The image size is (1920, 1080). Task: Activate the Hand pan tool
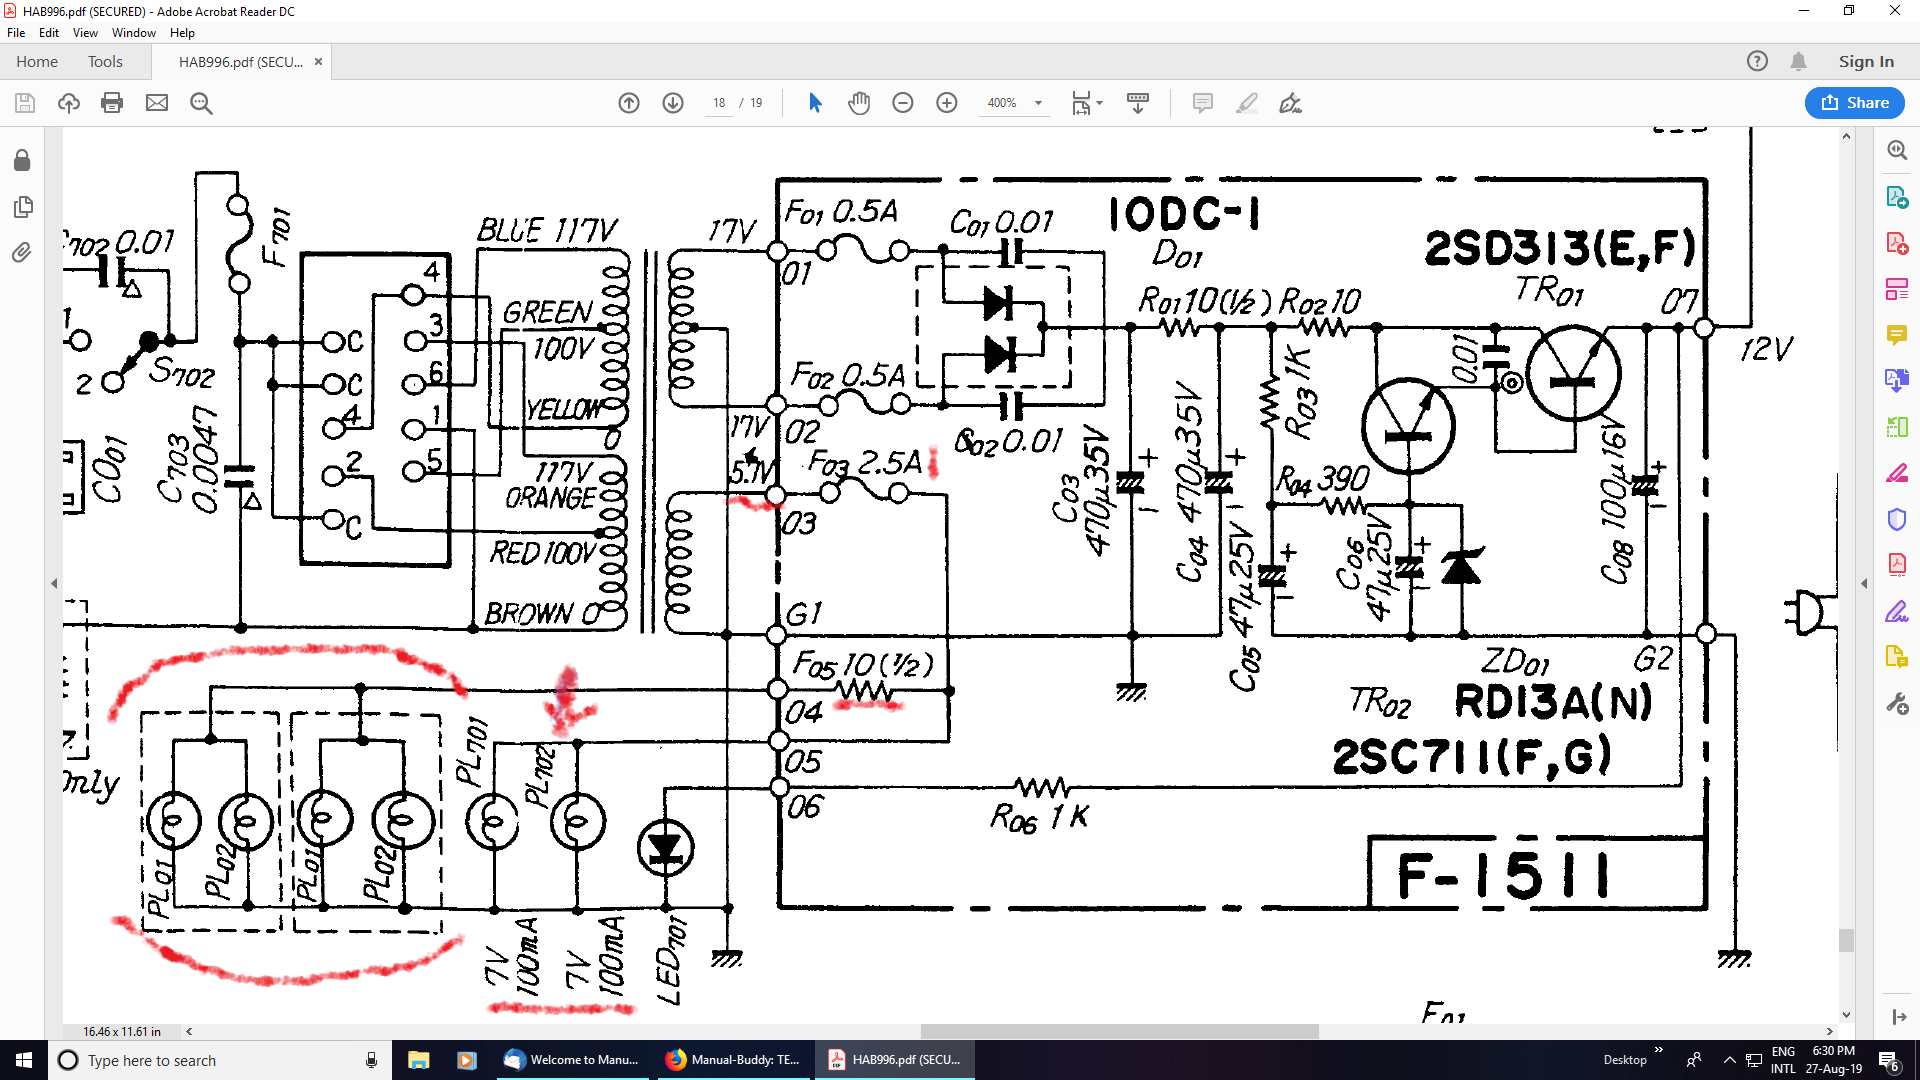[859, 103]
